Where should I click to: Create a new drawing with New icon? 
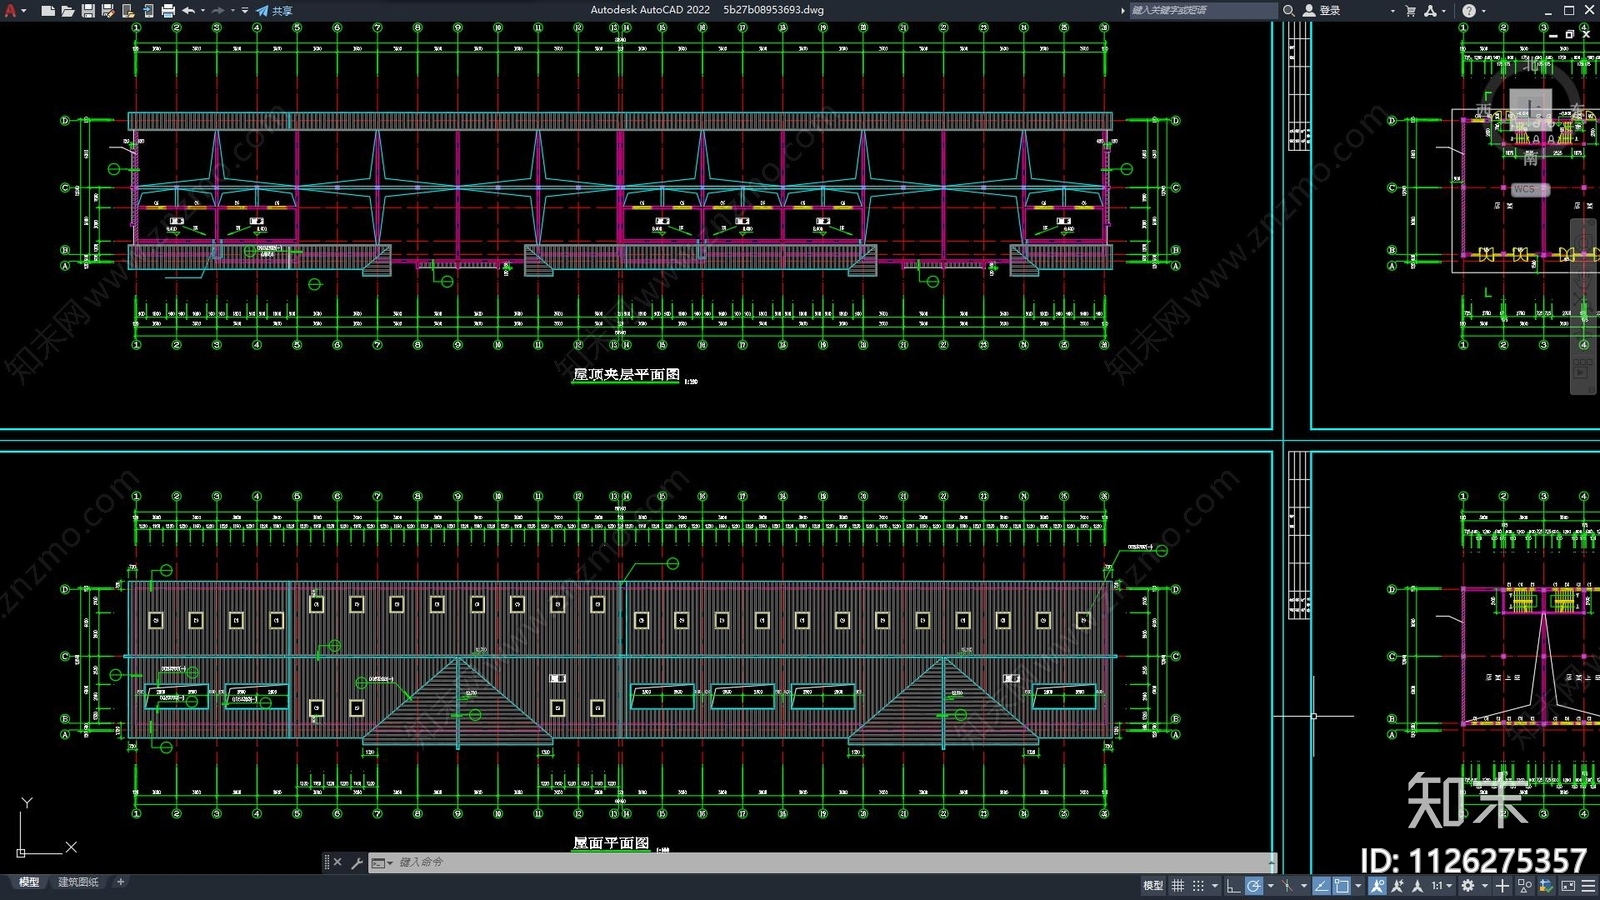click(47, 10)
